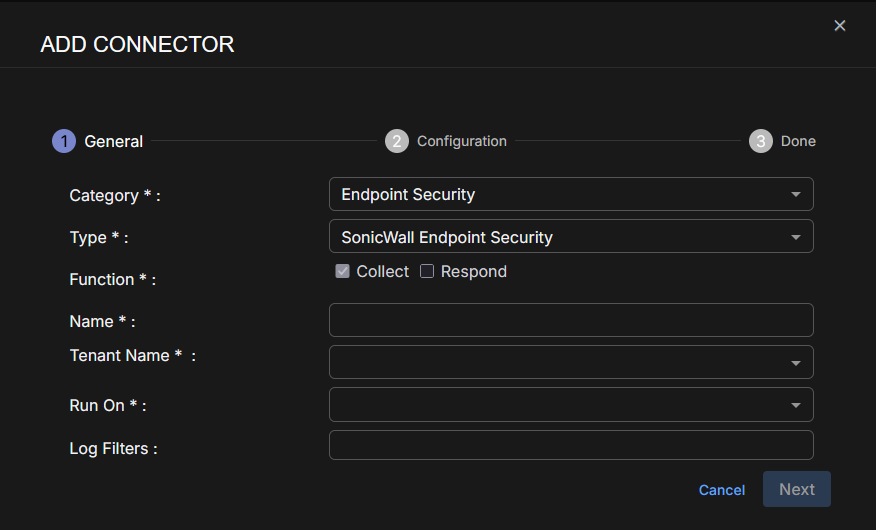Image resolution: width=876 pixels, height=530 pixels.
Task: Expand the Run On dropdown
Action: point(571,405)
